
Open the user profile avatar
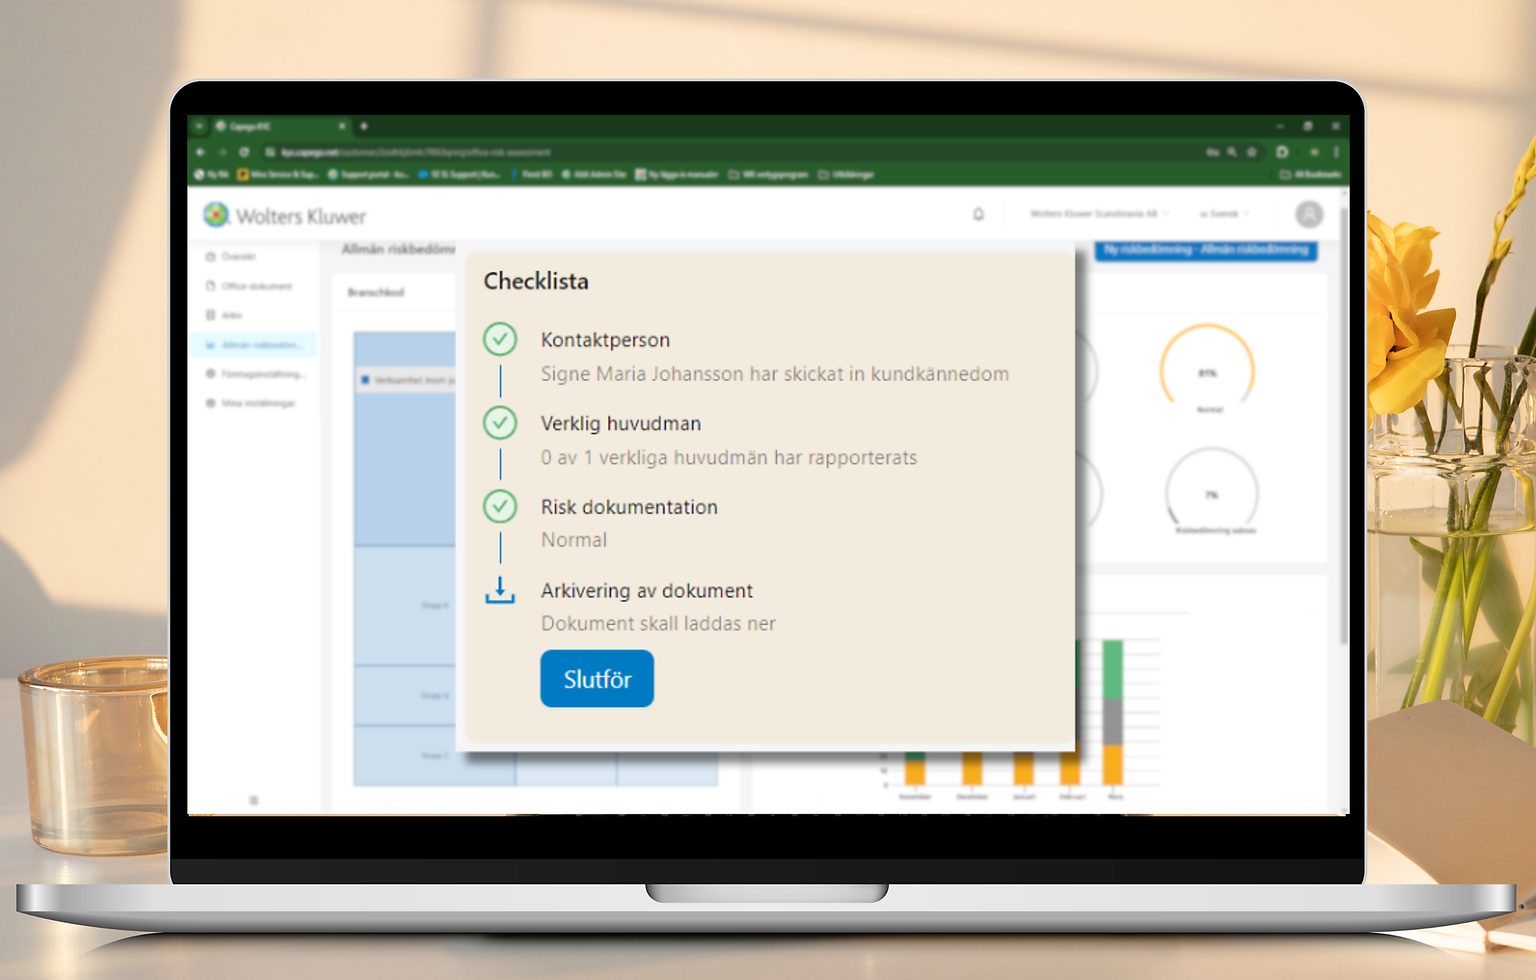(x=1308, y=214)
